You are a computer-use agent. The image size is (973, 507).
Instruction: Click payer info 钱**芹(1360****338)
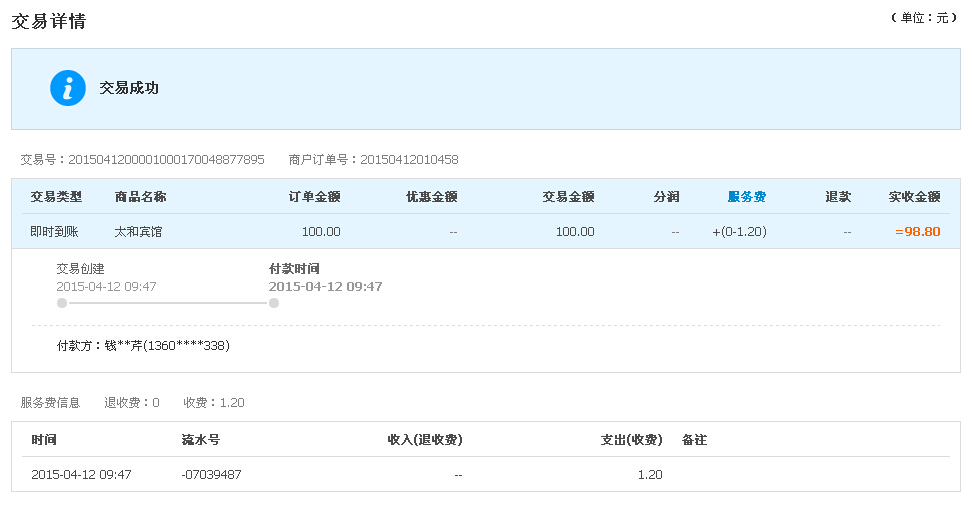pos(167,346)
